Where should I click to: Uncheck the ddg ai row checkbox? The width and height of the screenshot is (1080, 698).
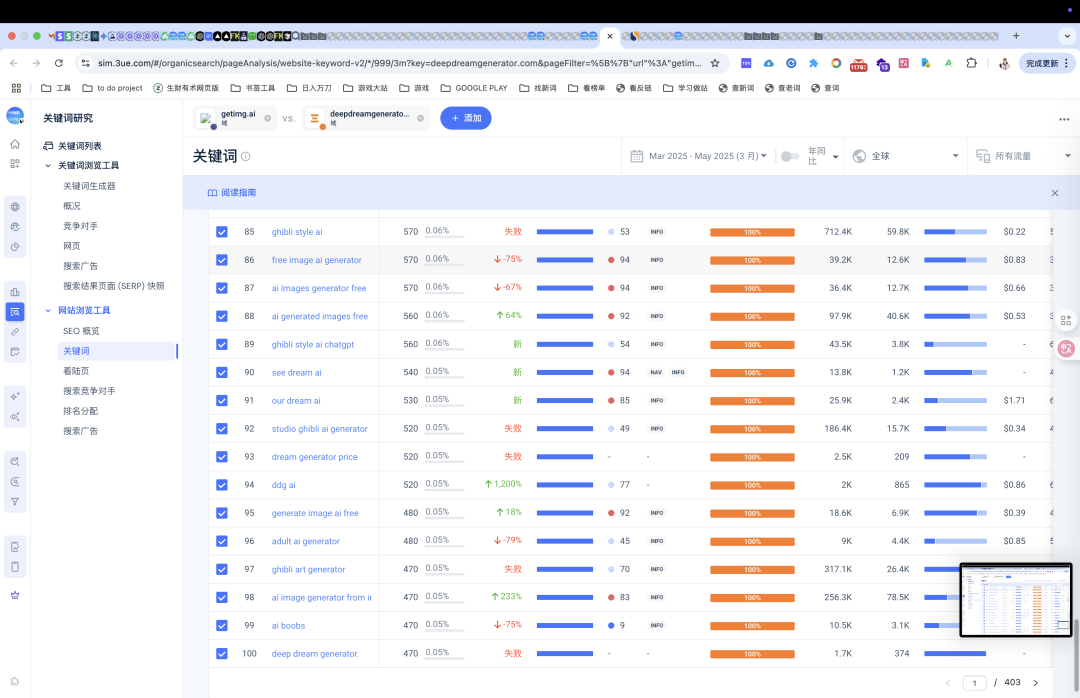[222, 485]
